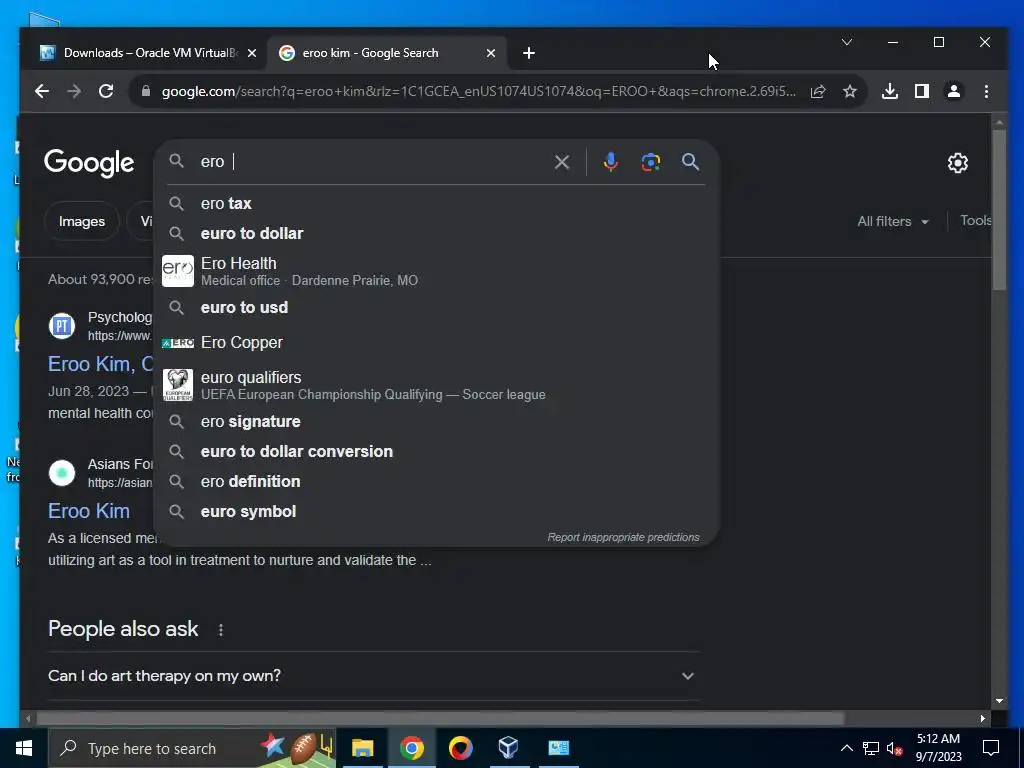
Task: Click the vertical scrollbar thumb
Action: click(999, 209)
